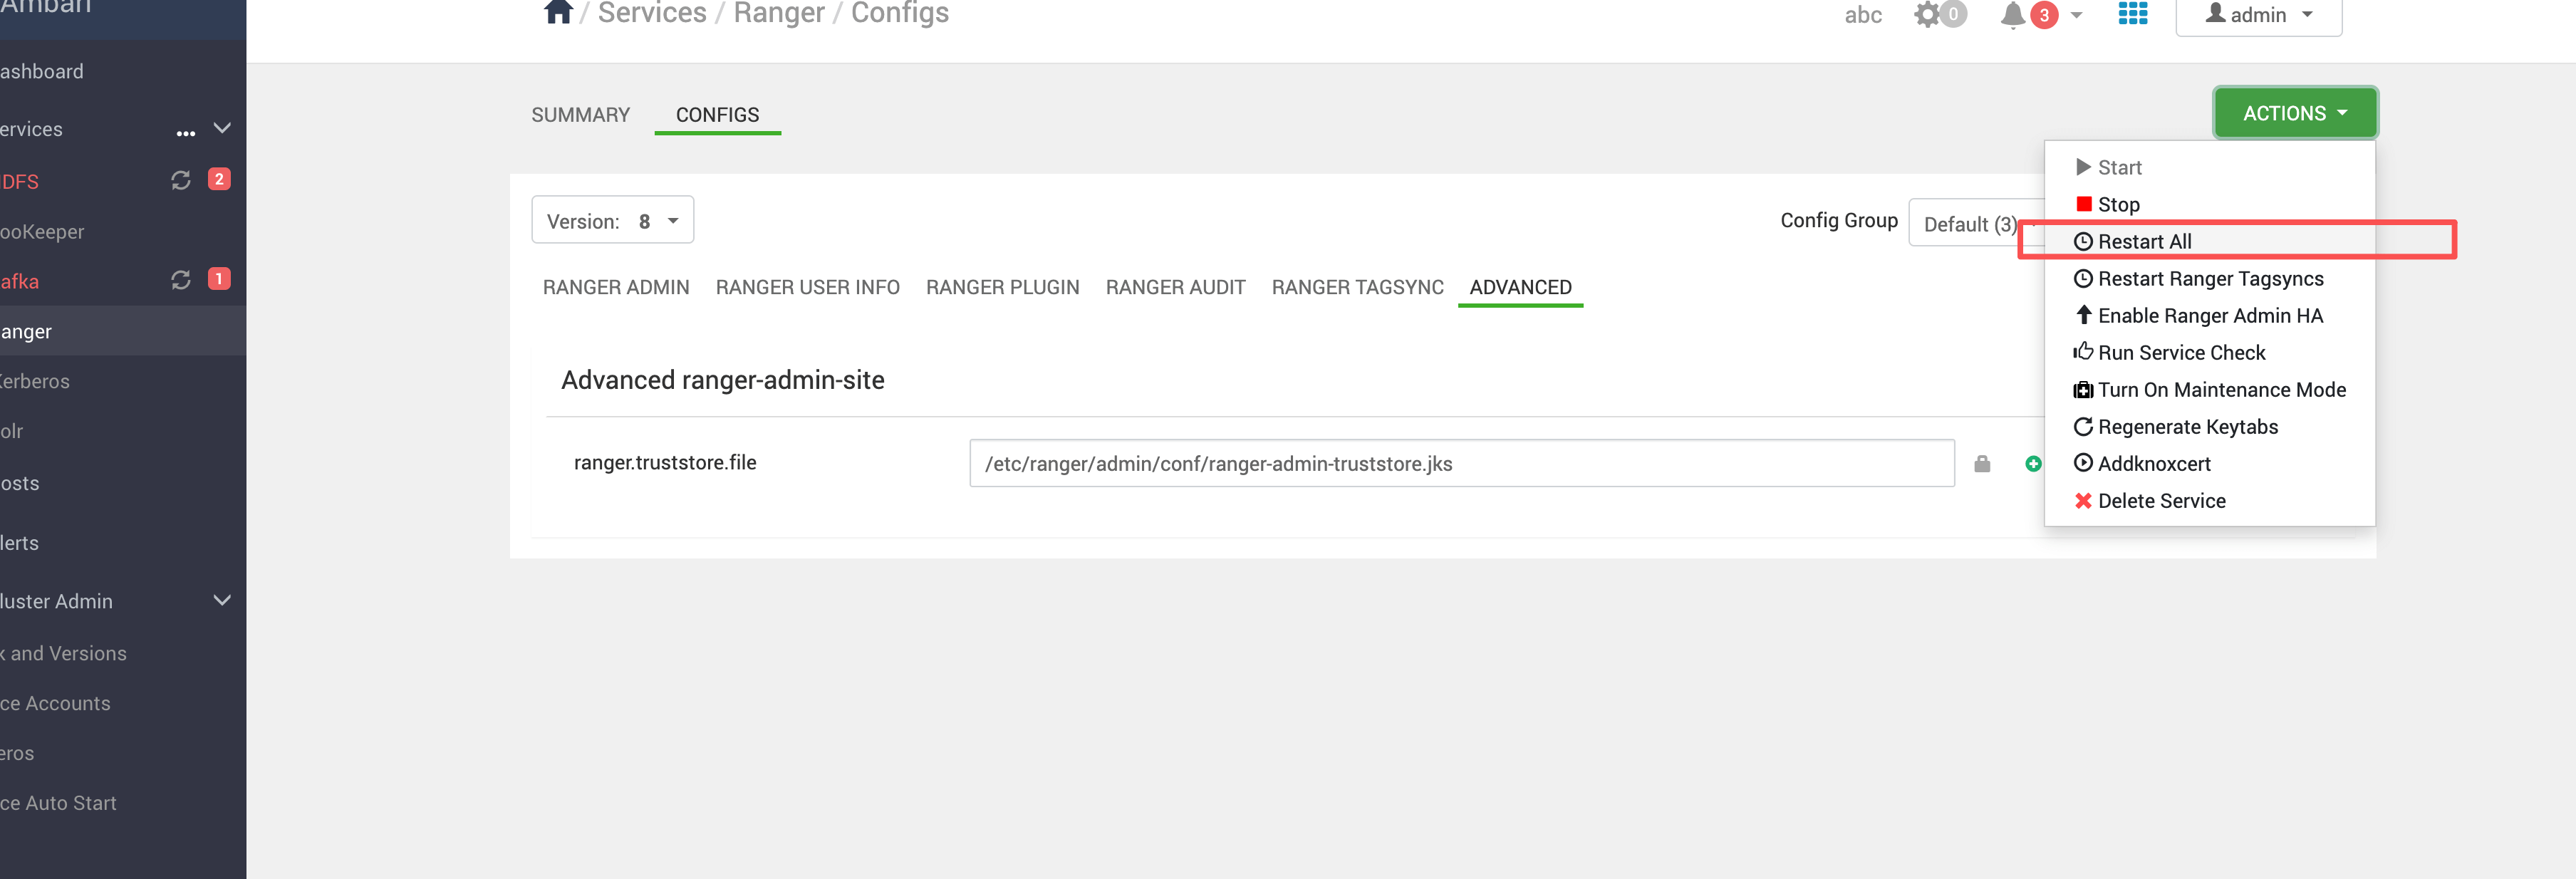Open alerts bell notification icon
2576x879 pixels.
(2013, 15)
